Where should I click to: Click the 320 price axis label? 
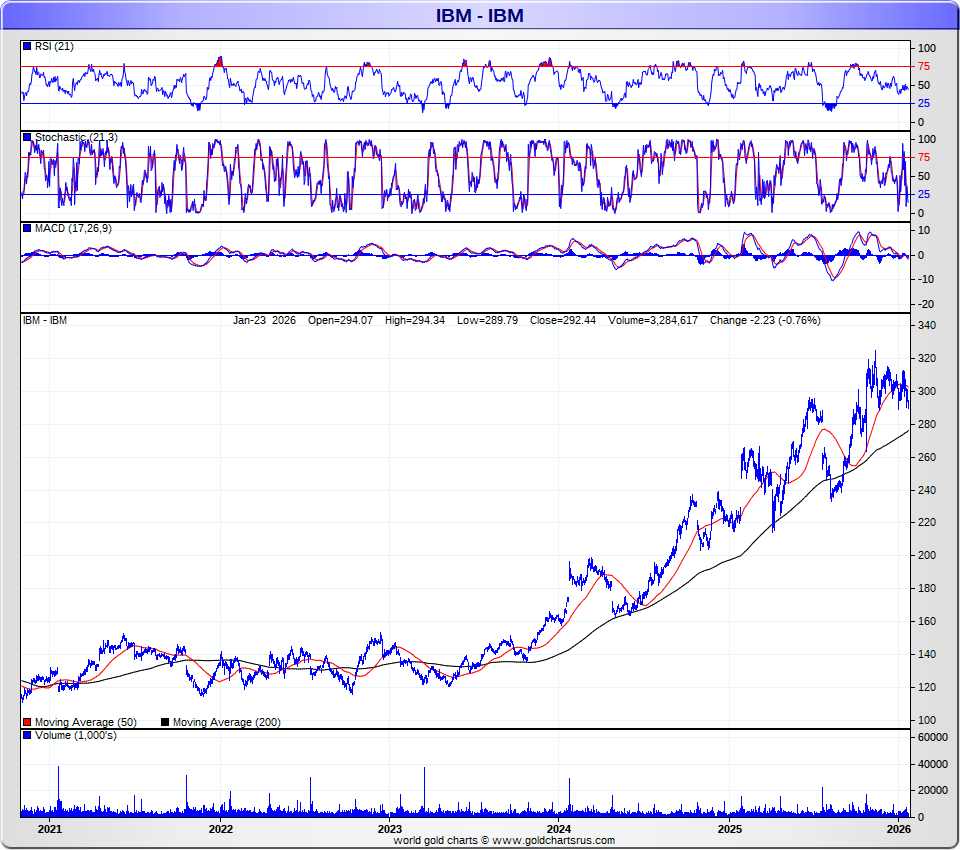coord(927,358)
